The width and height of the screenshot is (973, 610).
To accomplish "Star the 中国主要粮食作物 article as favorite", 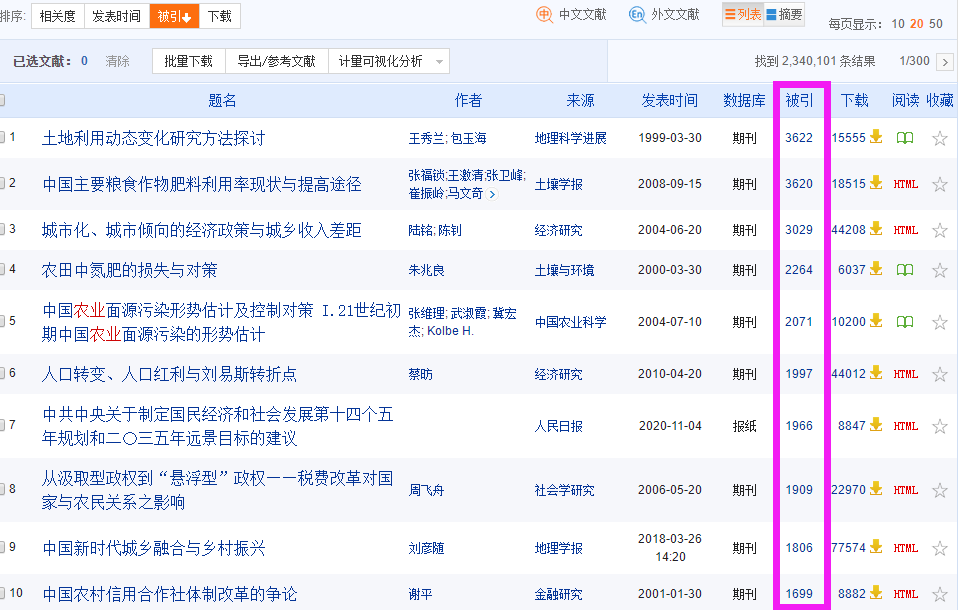I will click(938, 184).
